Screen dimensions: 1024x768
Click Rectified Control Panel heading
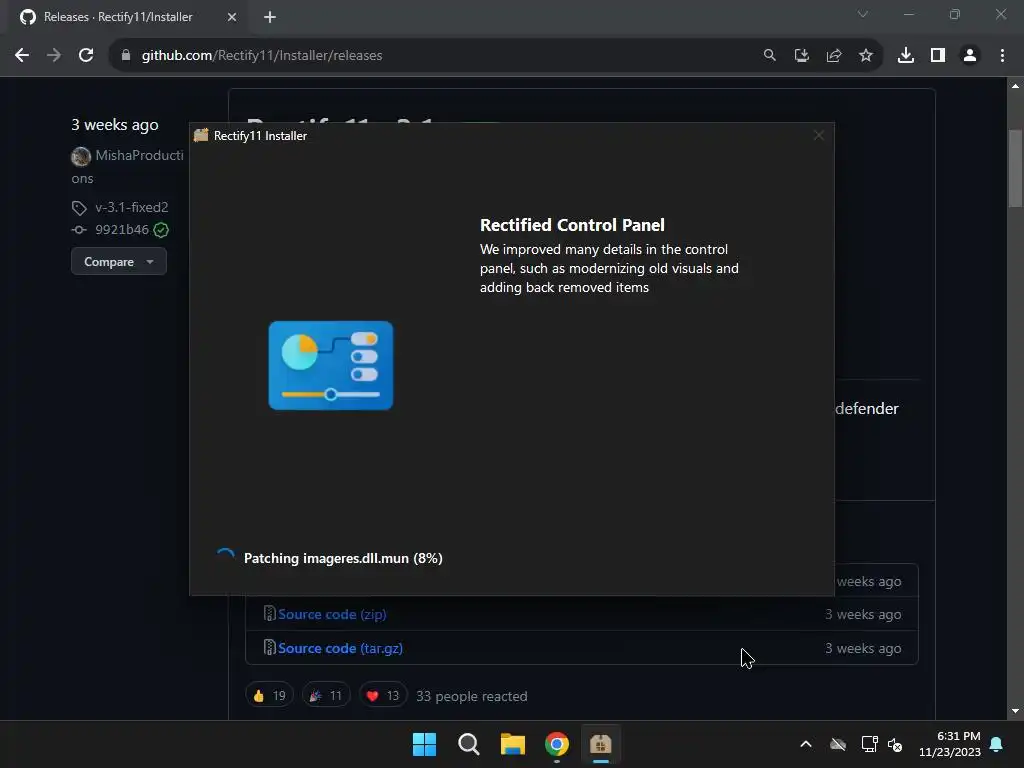click(x=572, y=225)
